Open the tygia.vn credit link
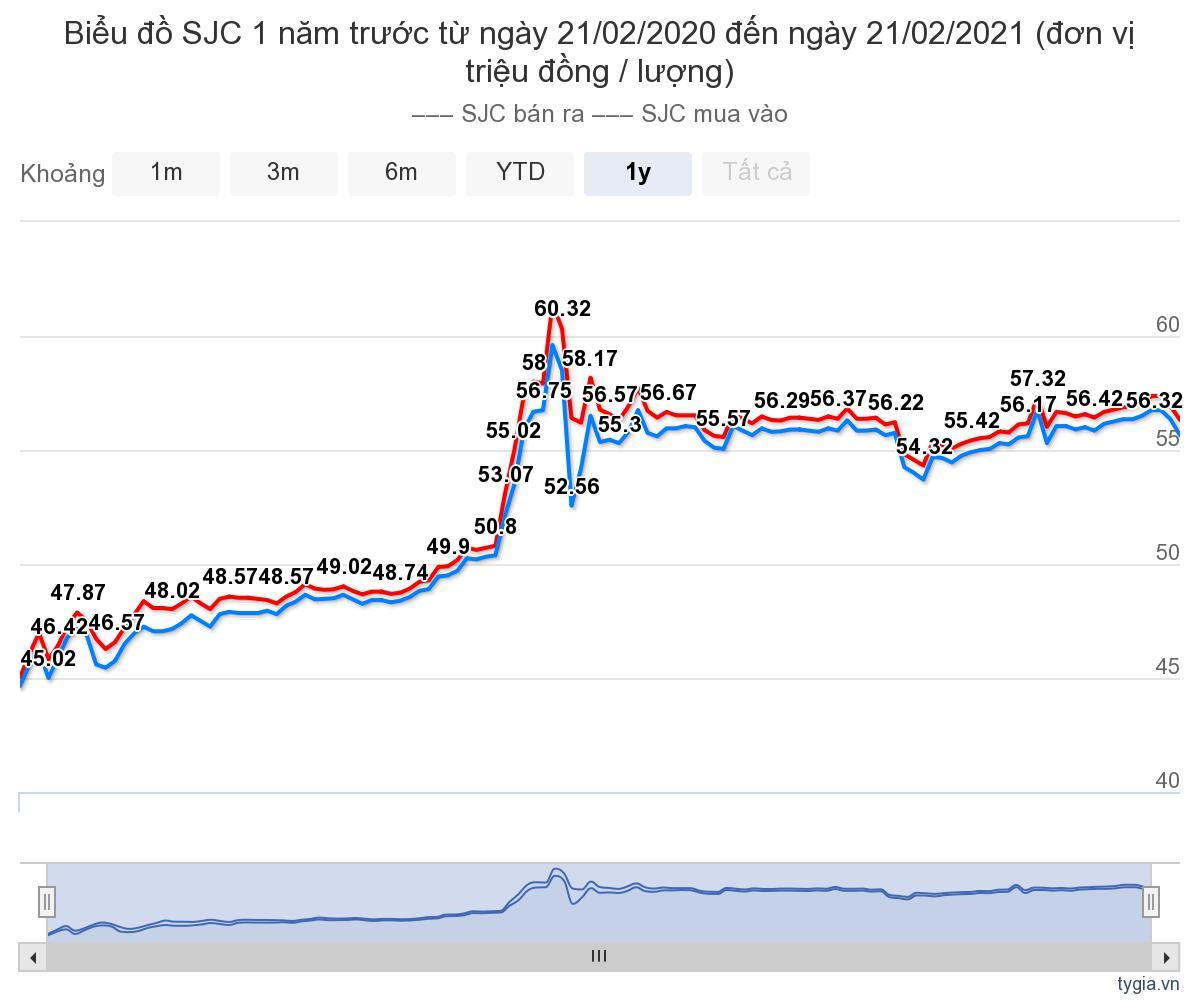The image size is (1200, 1000). tap(1148, 984)
